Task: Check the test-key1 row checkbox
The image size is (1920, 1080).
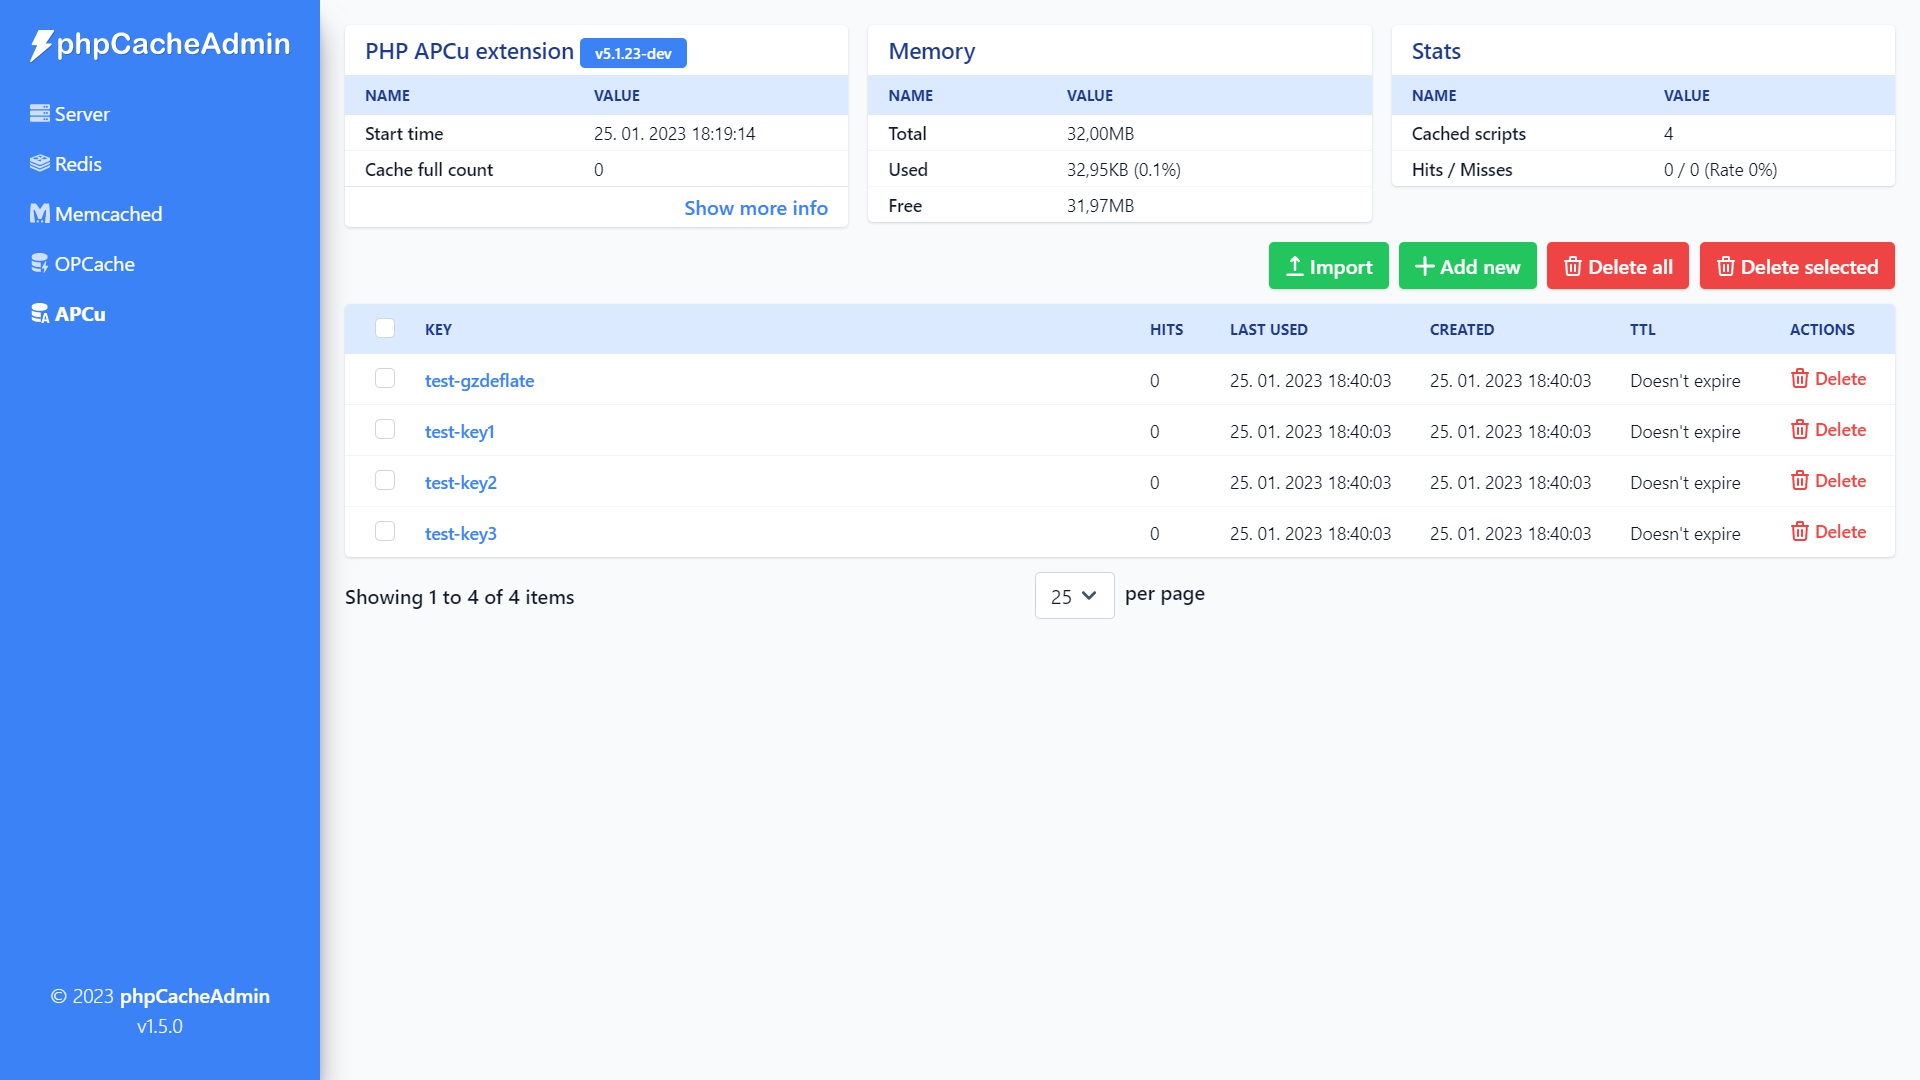Action: point(385,430)
